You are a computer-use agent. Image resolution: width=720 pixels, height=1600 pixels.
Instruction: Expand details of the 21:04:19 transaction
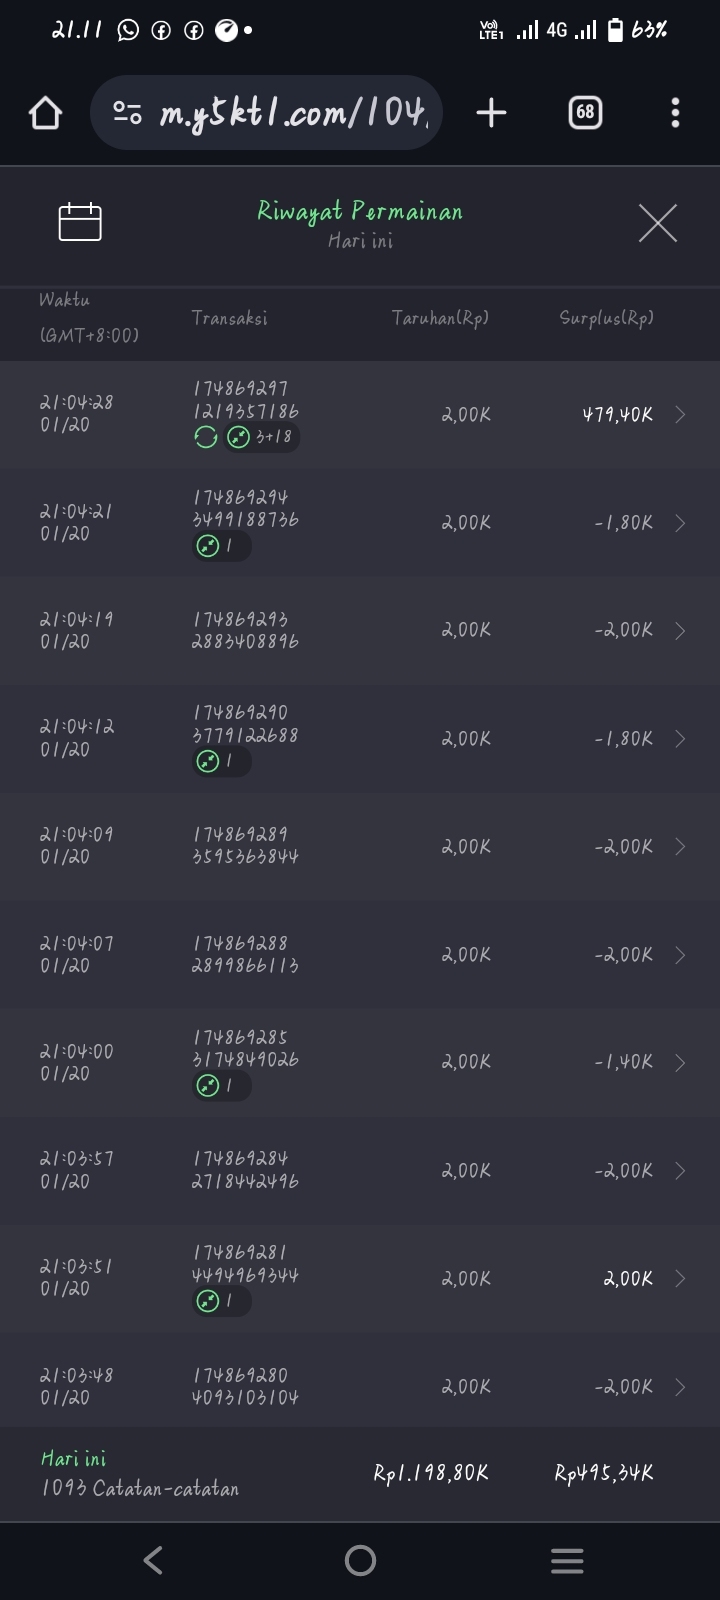(680, 631)
